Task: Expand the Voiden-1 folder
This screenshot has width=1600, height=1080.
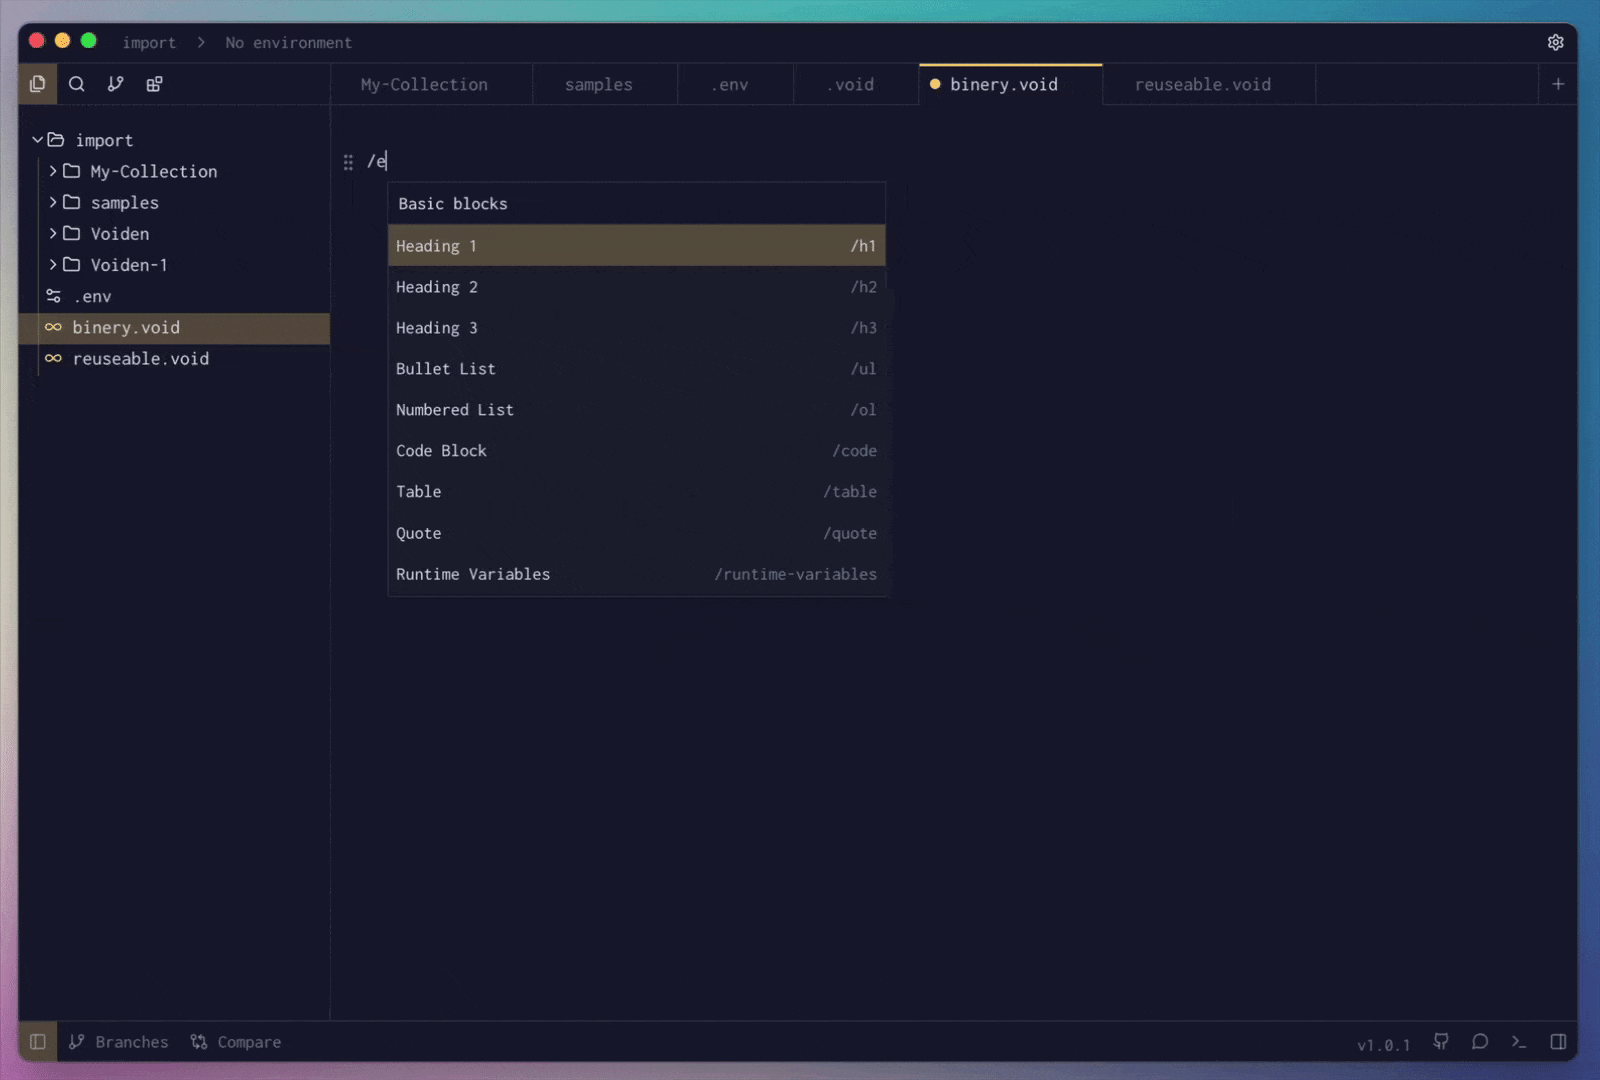Action: [x=53, y=265]
